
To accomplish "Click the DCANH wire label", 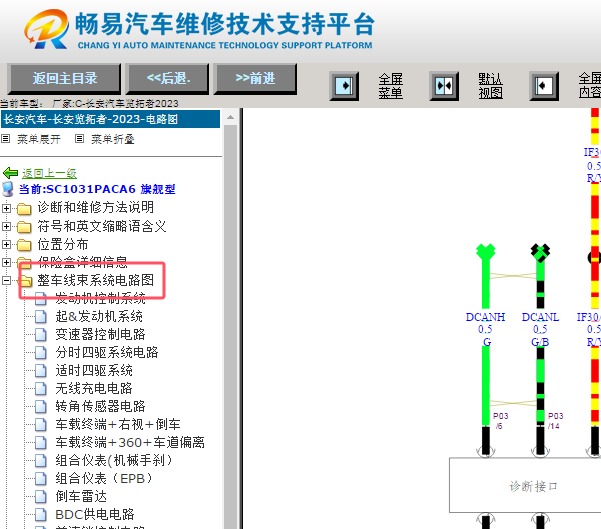I will [485, 317].
